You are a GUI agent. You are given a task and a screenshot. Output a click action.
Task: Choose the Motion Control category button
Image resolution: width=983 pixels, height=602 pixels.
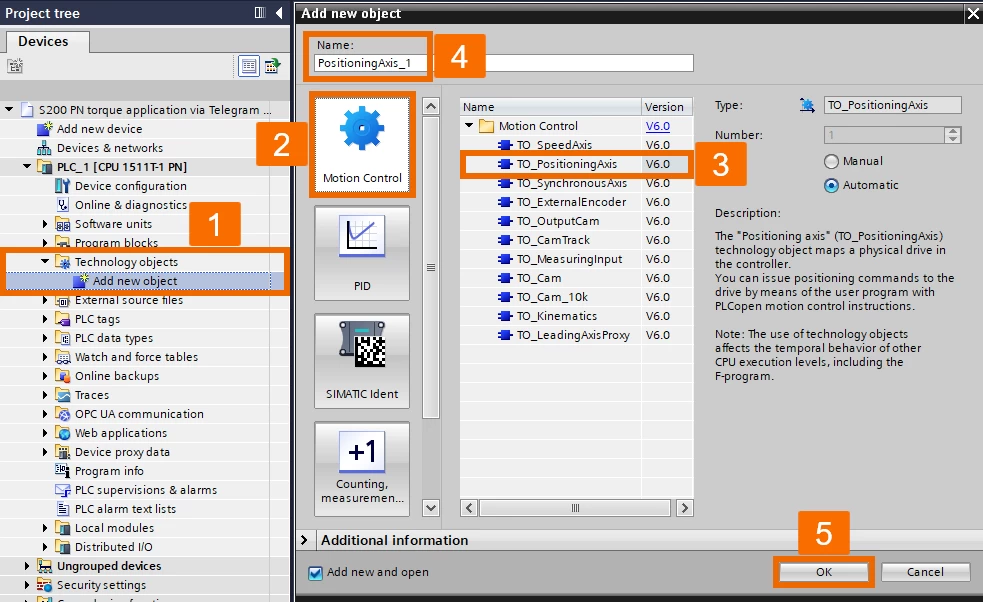(362, 145)
